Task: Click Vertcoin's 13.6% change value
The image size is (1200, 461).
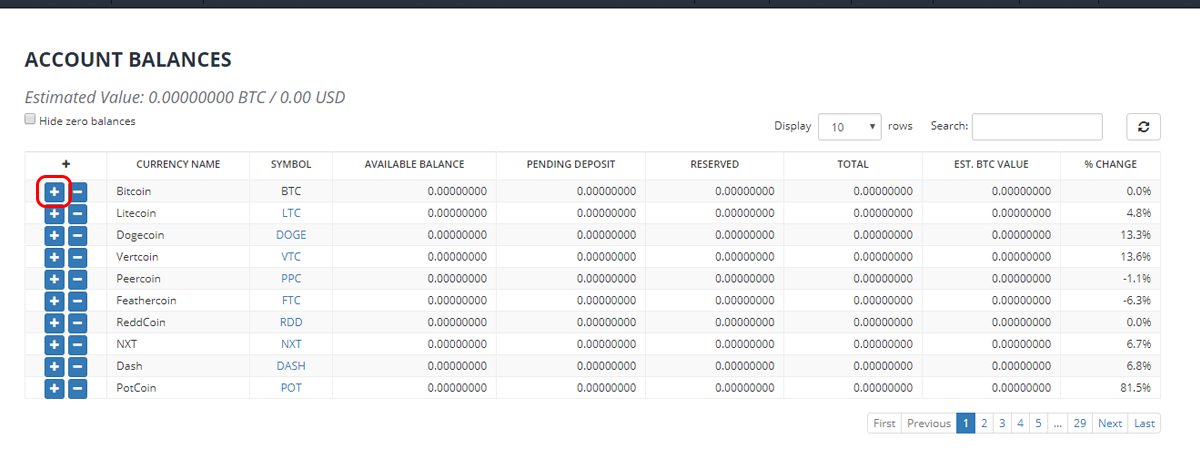Action: pos(1134,257)
